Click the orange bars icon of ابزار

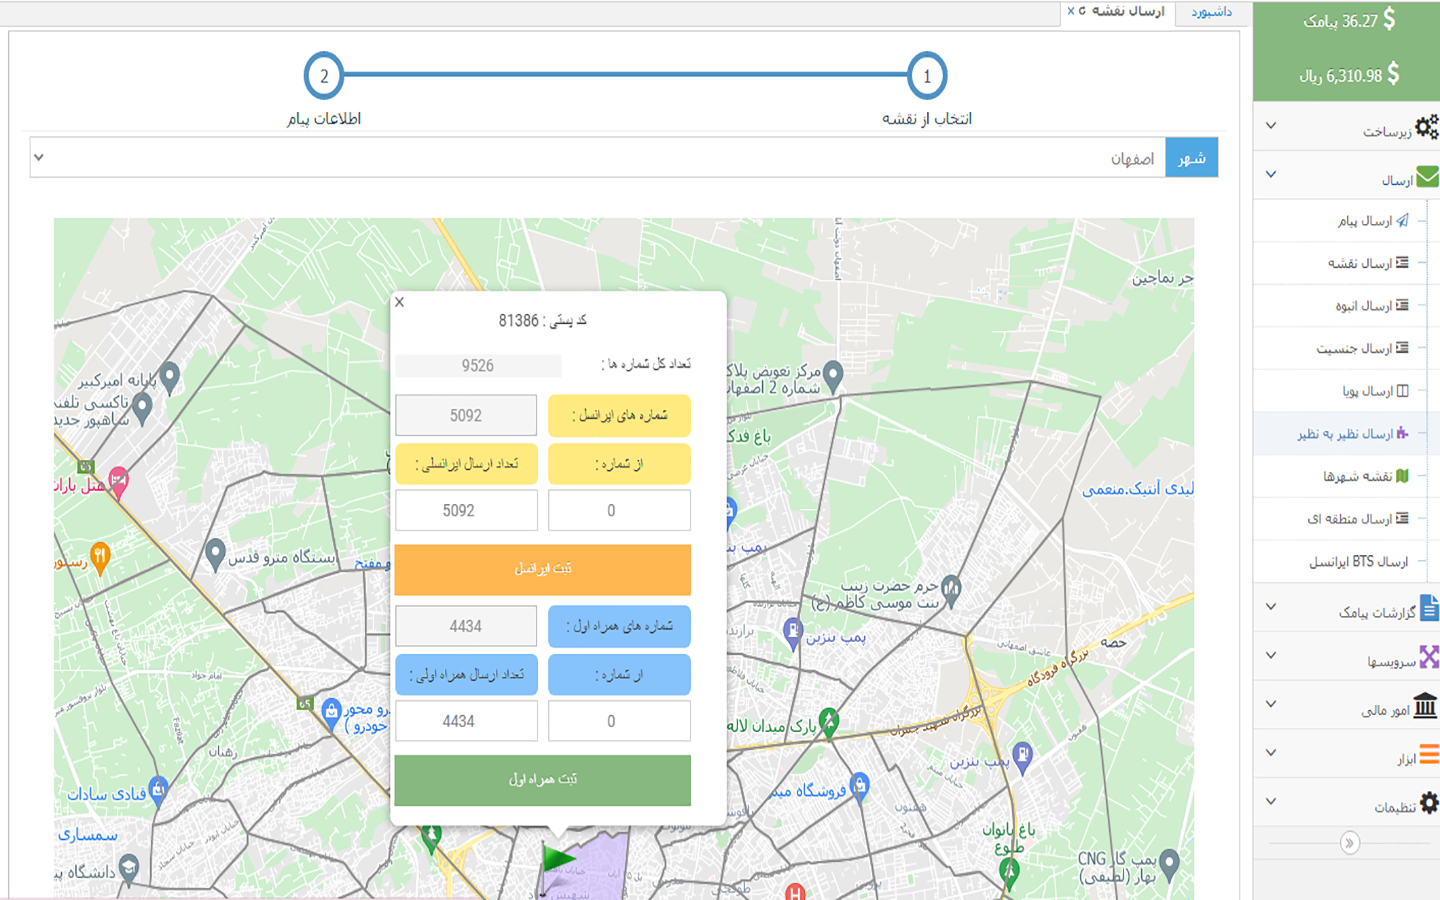(x=1429, y=754)
